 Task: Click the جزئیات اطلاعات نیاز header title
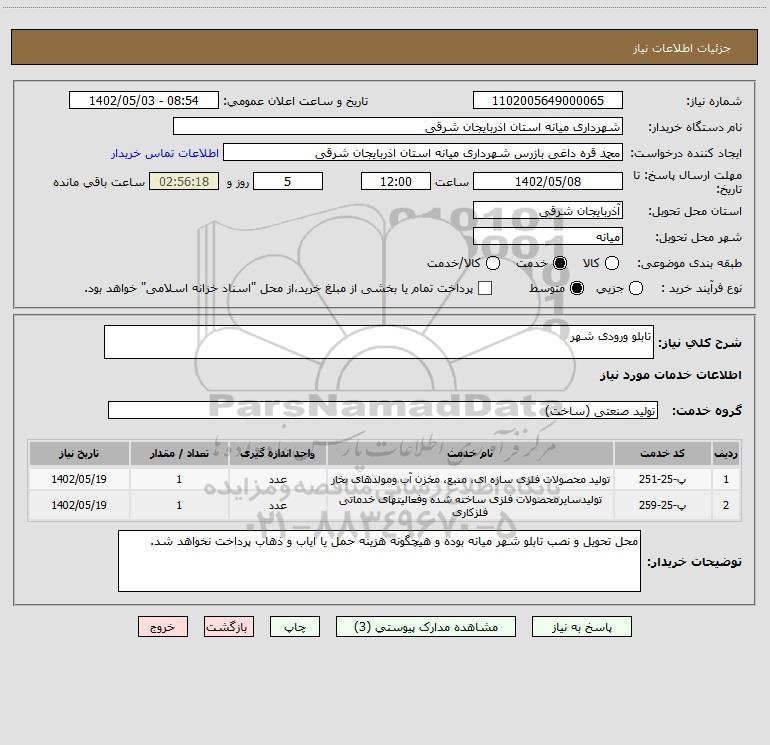coord(681,48)
